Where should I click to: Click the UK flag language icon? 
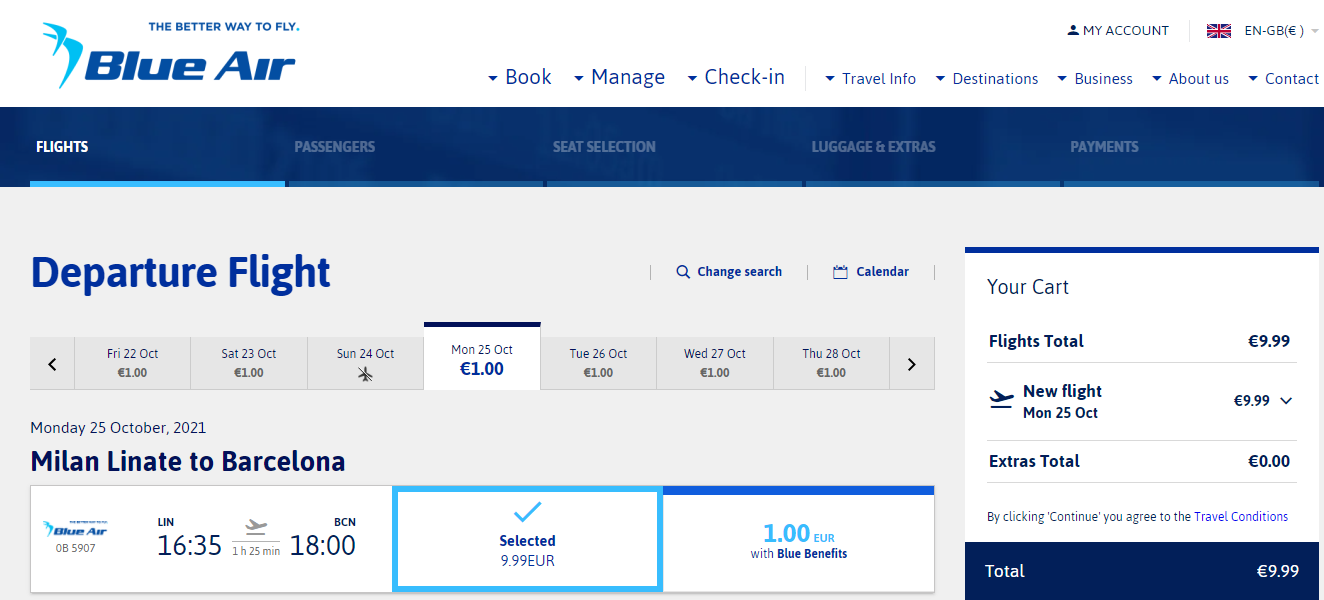(x=1218, y=31)
